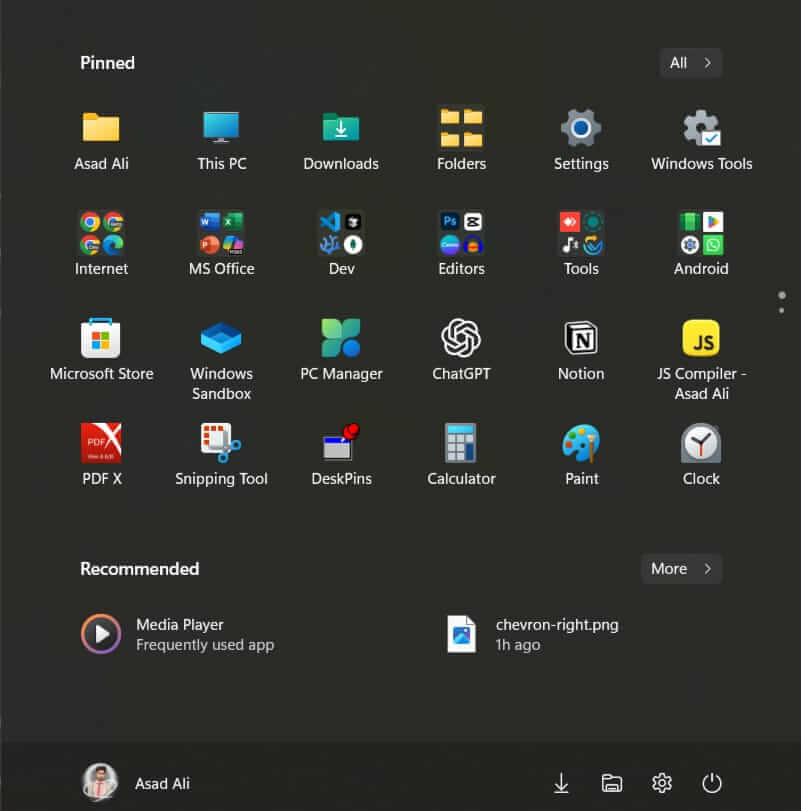Launch the Clock app
801x811 pixels.
(x=701, y=454)
